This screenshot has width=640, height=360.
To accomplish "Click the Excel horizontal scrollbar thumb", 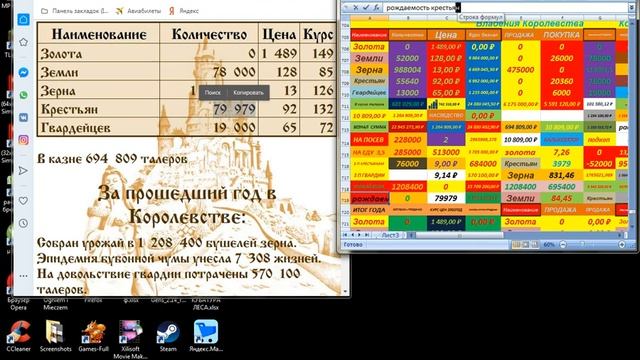I will click(x=460, y=235).
